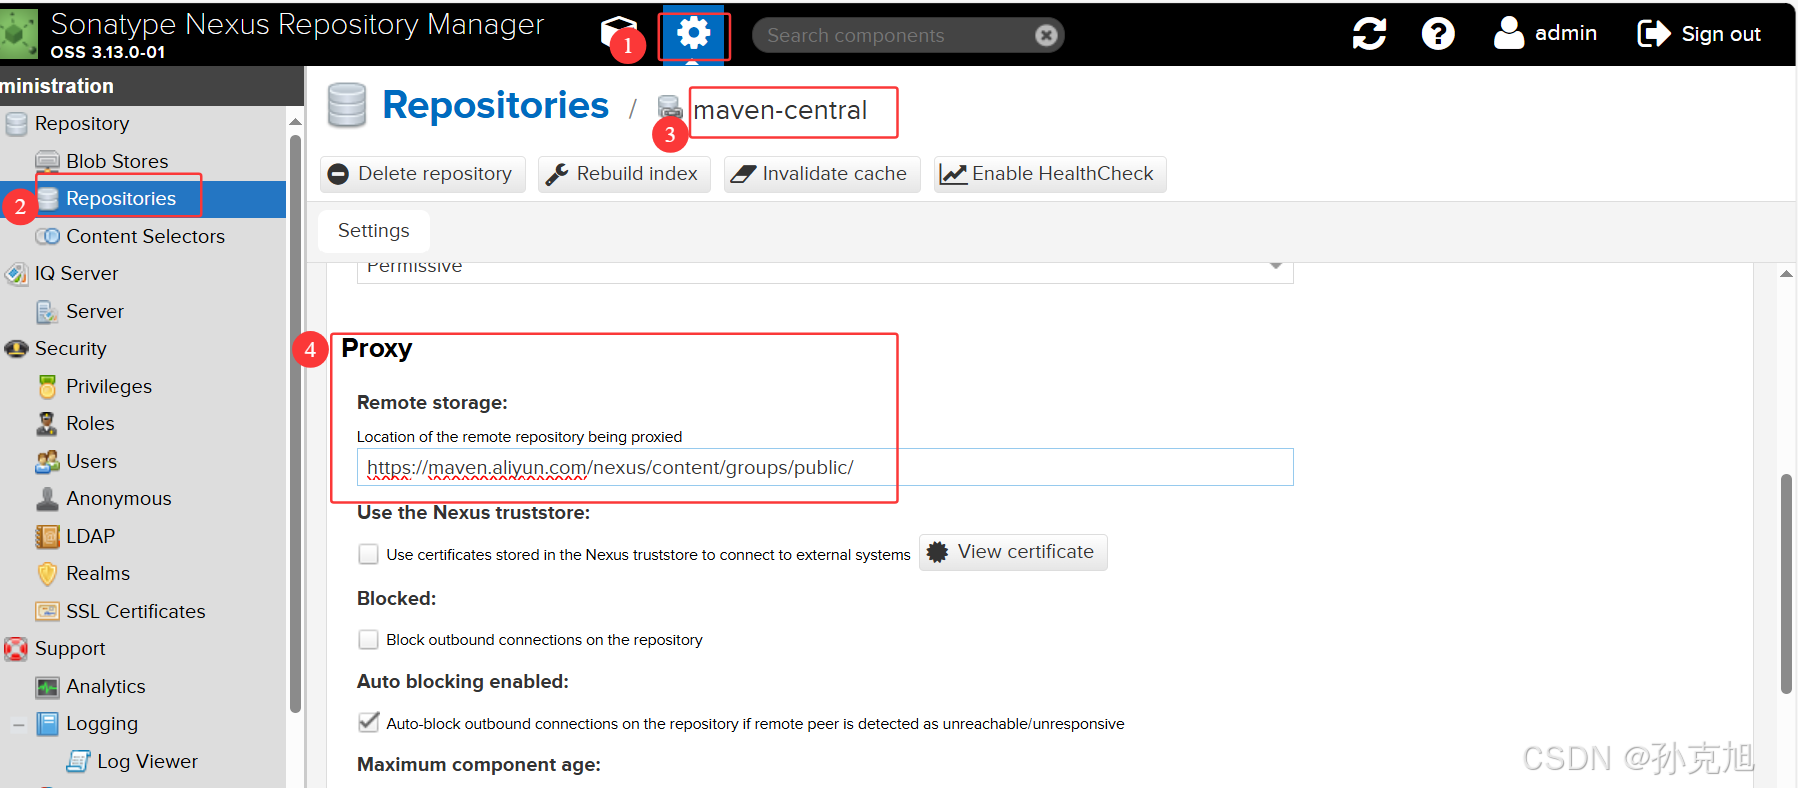
Task: Open Privileges under Security
Action: click(109, 386)
